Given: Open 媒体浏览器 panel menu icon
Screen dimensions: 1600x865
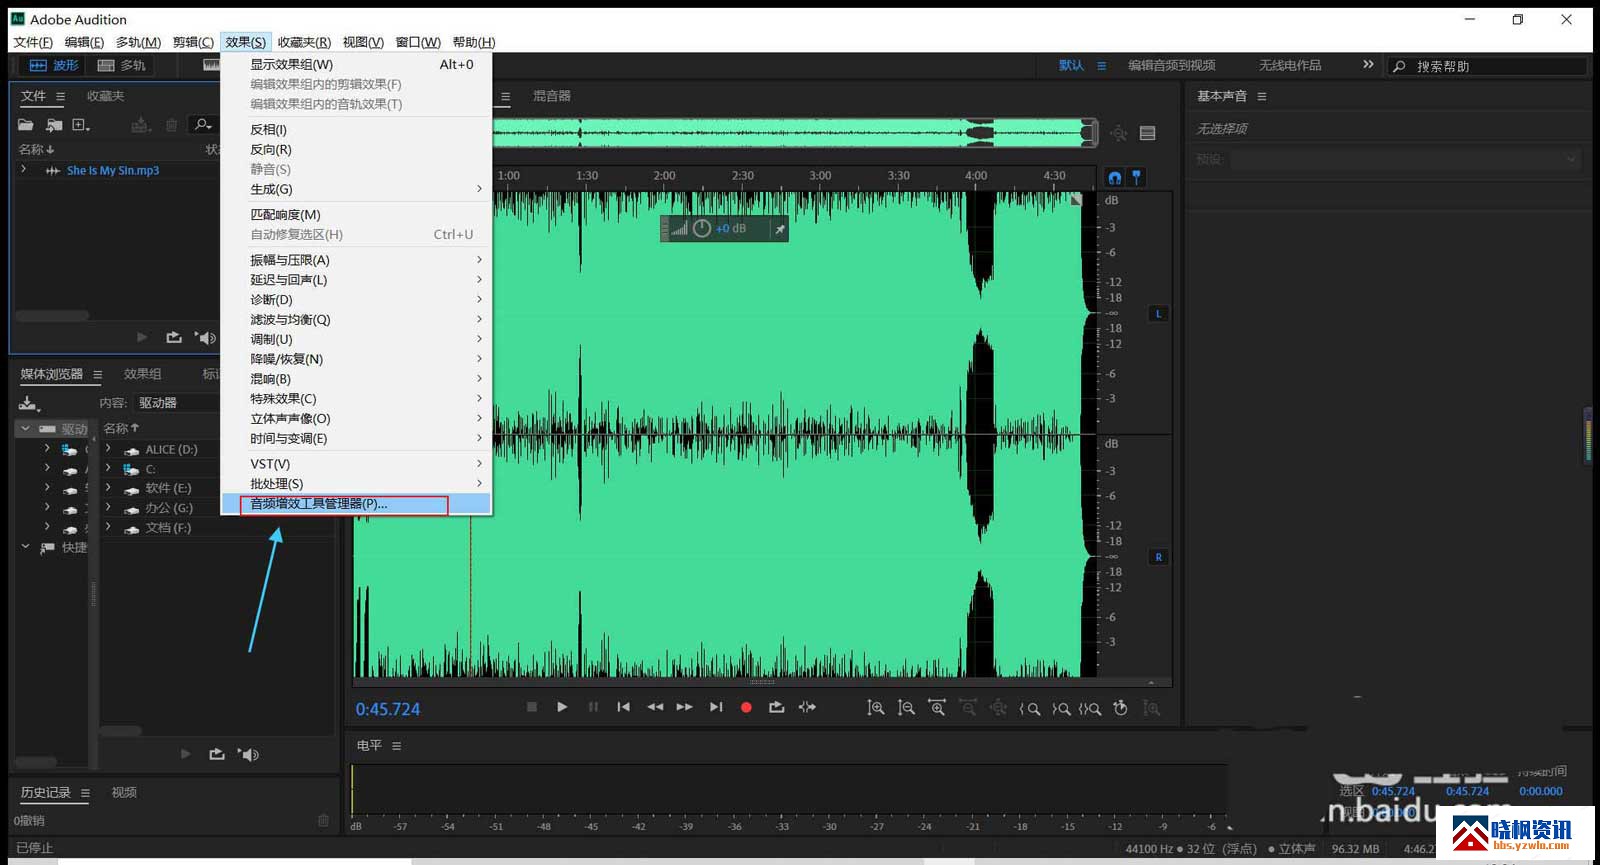Looking at the screenshot, I should click(x=97, y=374).
